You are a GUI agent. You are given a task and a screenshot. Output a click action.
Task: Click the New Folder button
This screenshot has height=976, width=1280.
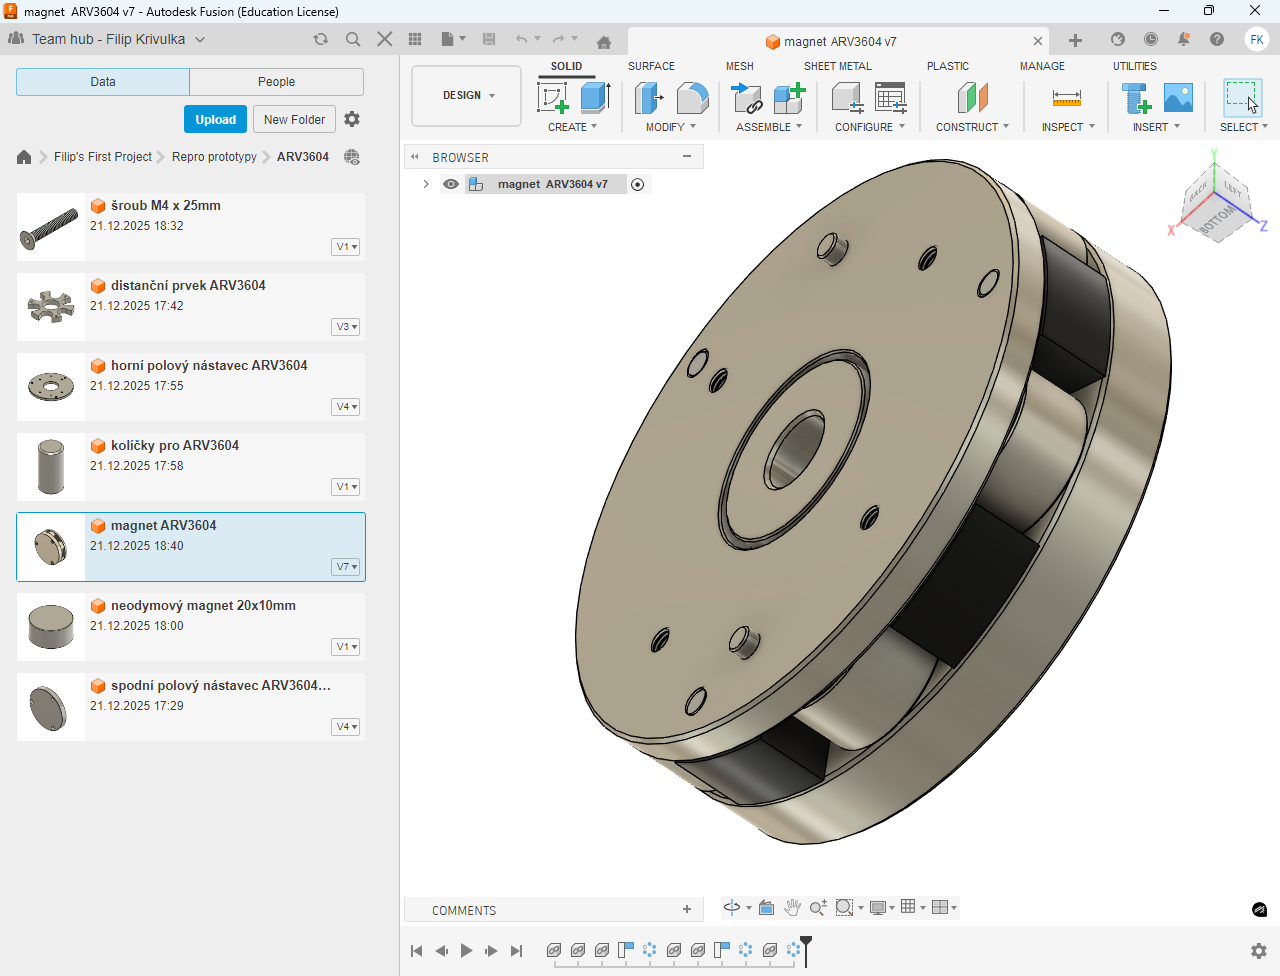pyautogui.click(x=294, y=119)
